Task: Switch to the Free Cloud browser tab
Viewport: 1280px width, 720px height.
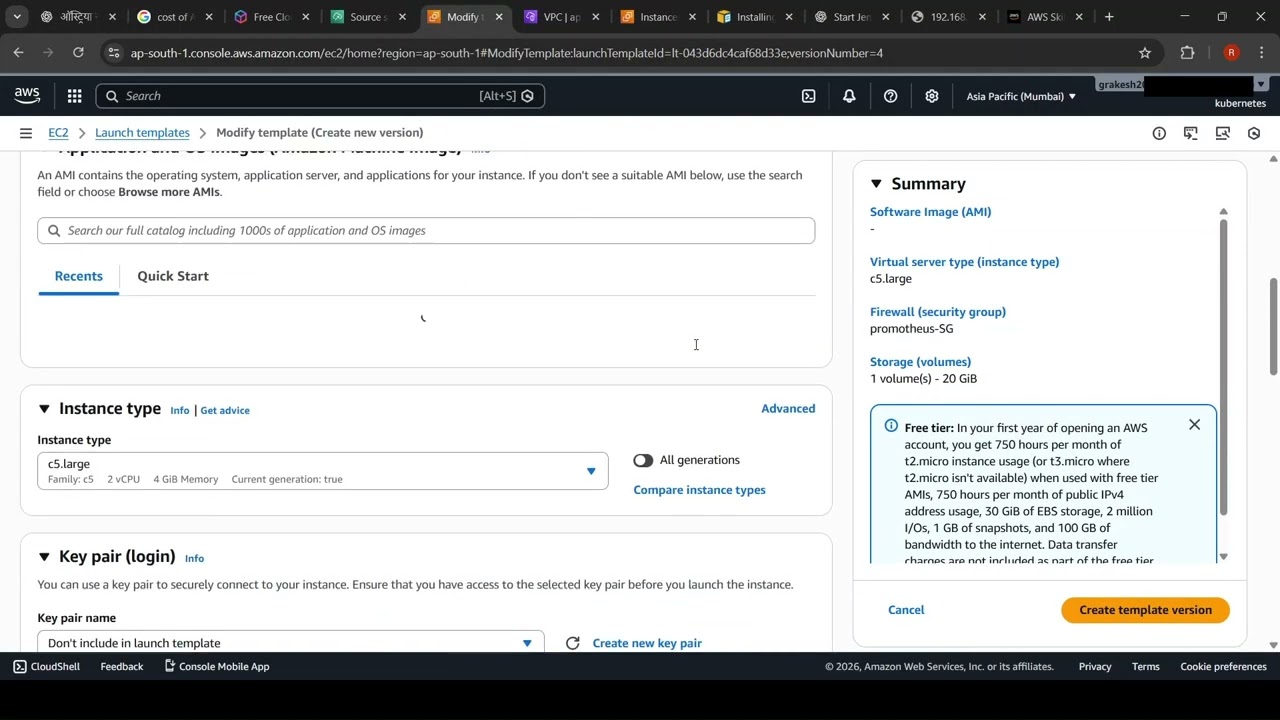Action: click(270, 17)
